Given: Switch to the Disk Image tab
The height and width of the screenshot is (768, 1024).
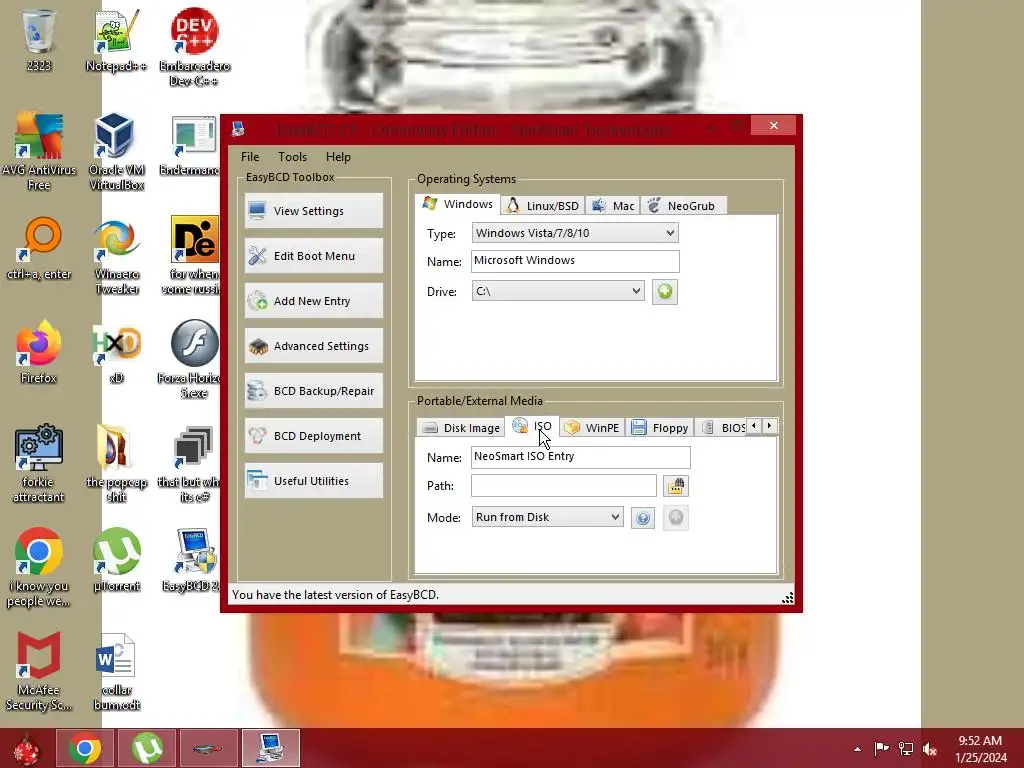Looking at the screenshot, I should [461, 428].
